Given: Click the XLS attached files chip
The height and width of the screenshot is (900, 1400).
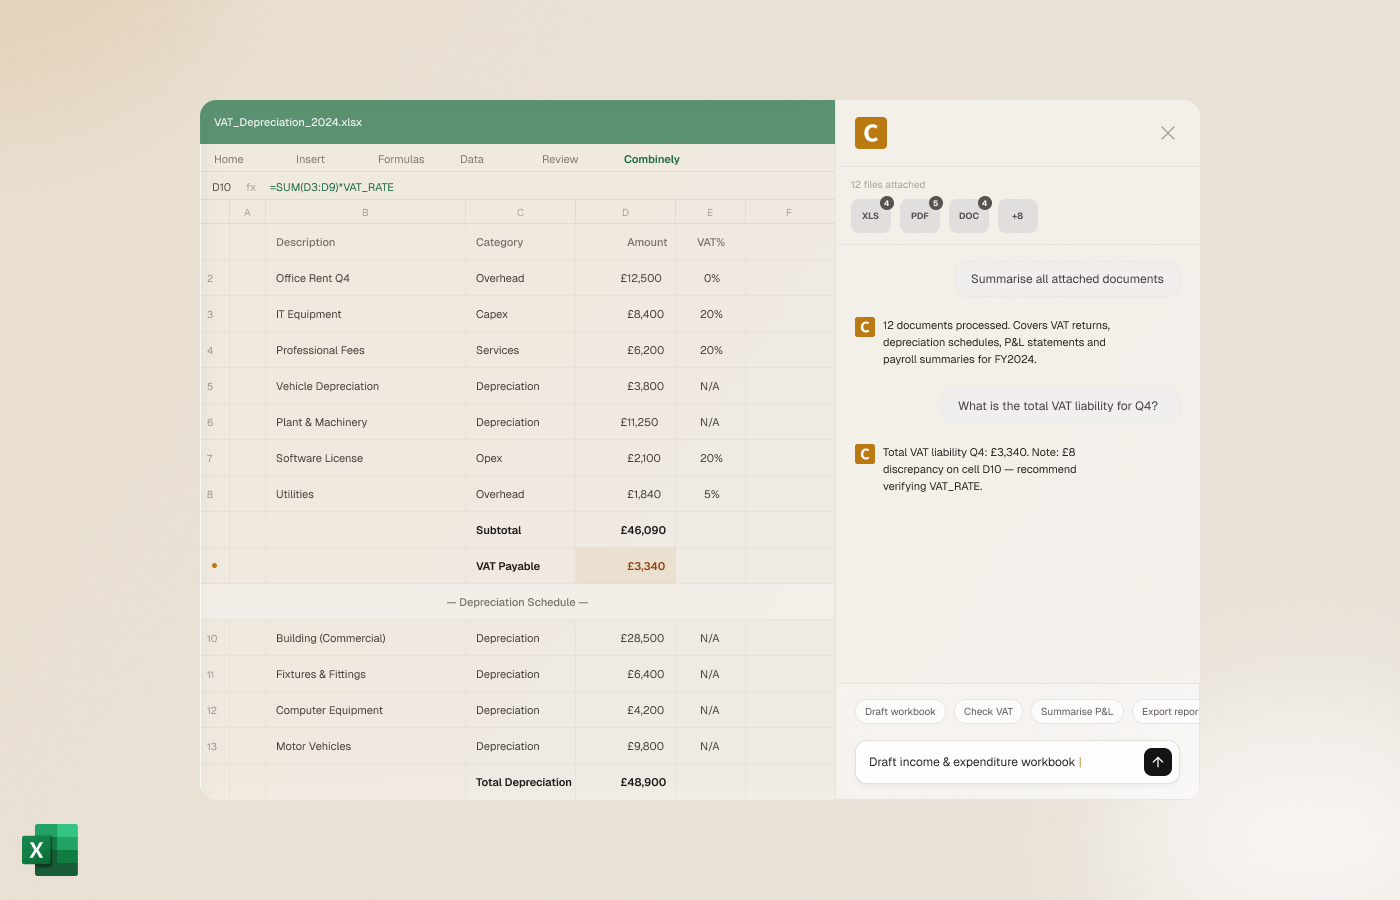Looking at the screenshot, I should tap(870, 216).
